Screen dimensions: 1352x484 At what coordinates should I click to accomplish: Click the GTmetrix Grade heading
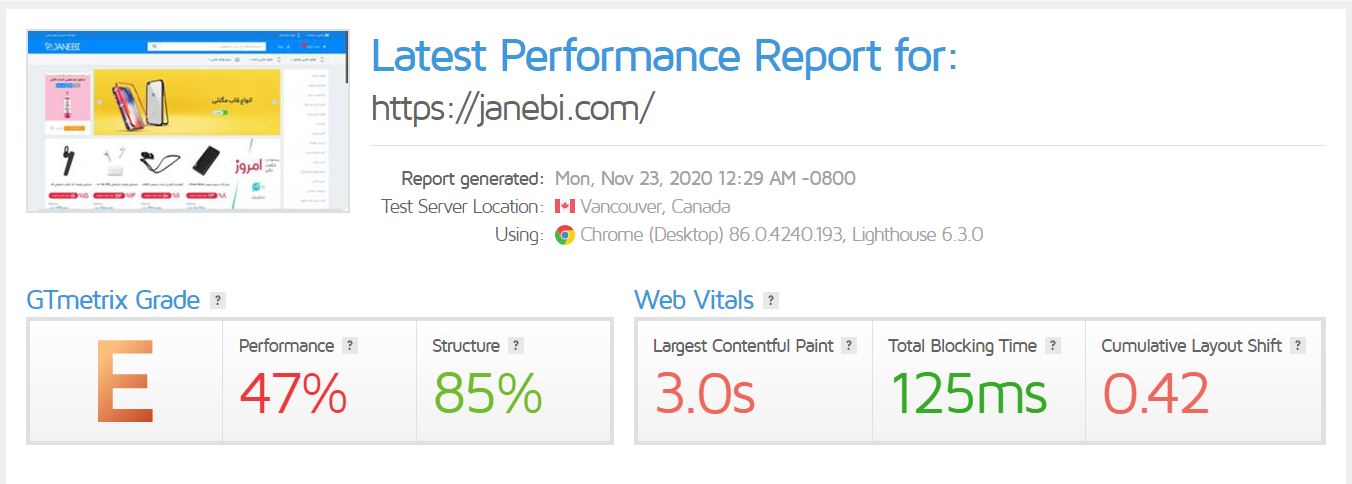coord(113,300)
